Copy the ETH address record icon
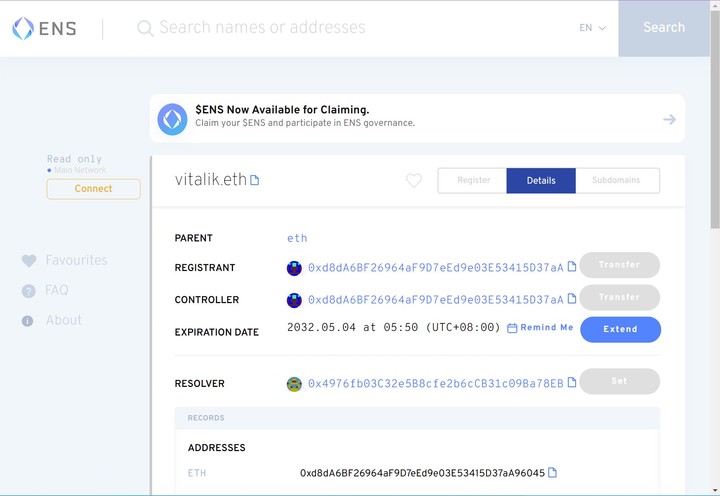The width and height of the screenshot is (720, 496). pos(553,473)
